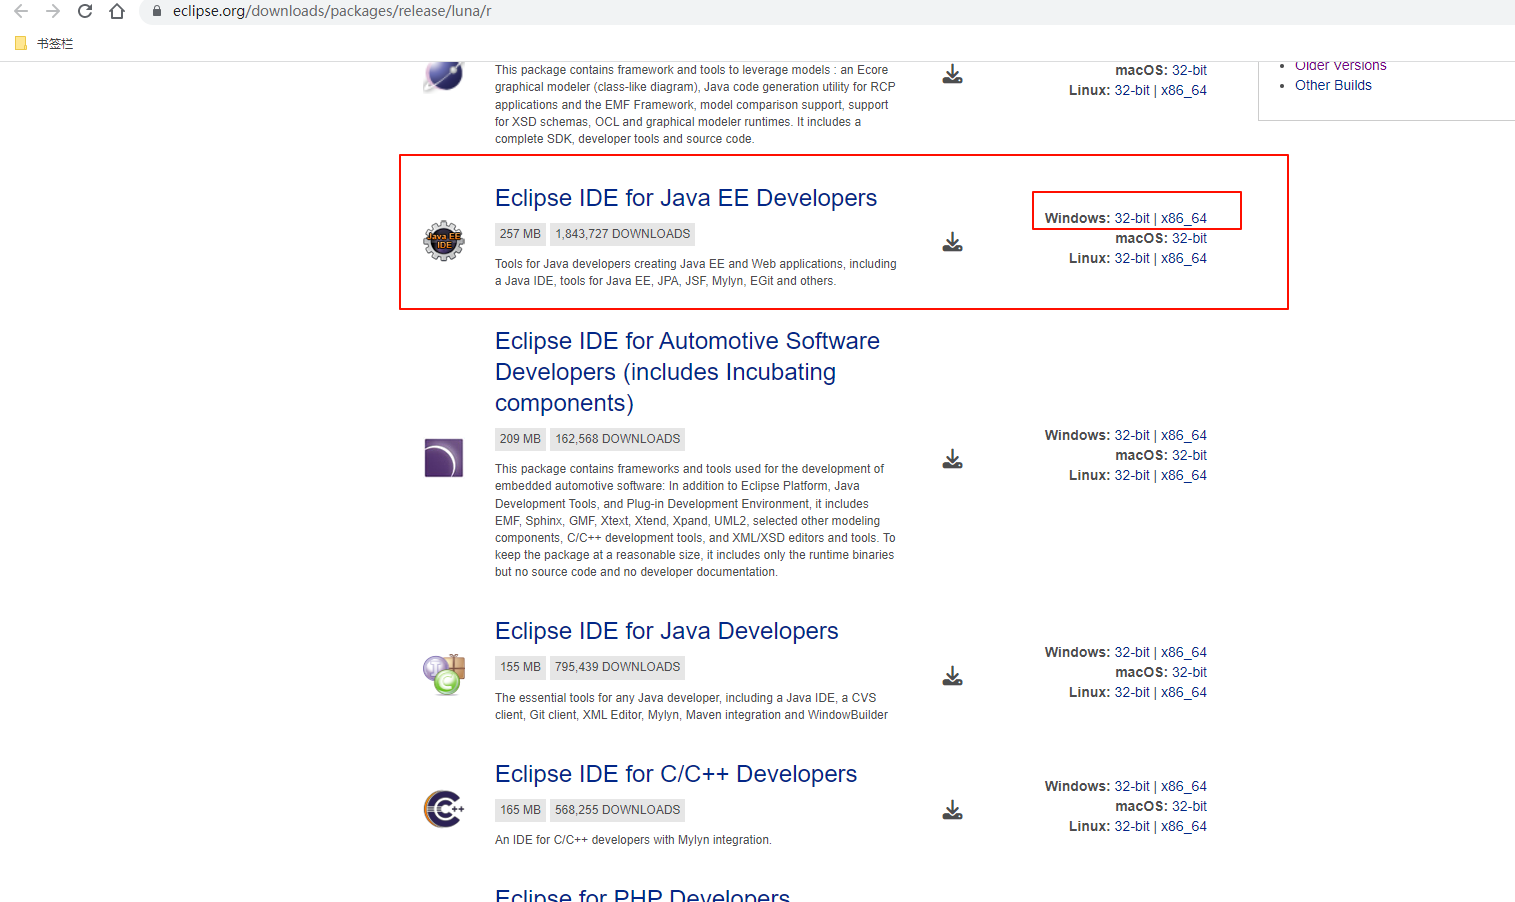
Task: Download Java EE Linux 32-bit
Action: click(x=1132, y=258)
